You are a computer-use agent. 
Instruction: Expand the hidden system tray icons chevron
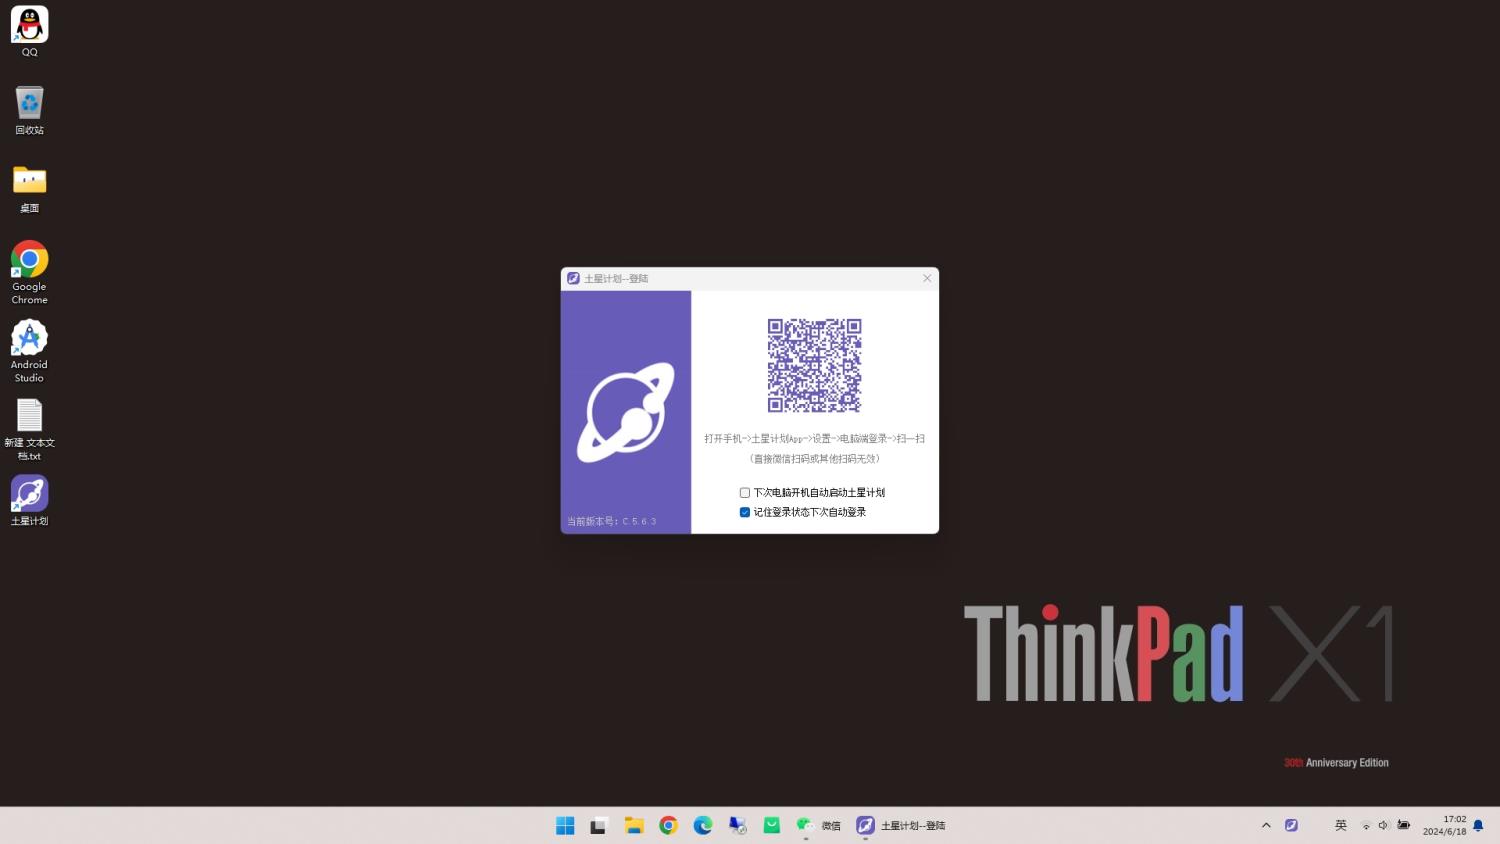pos(1266,825)
